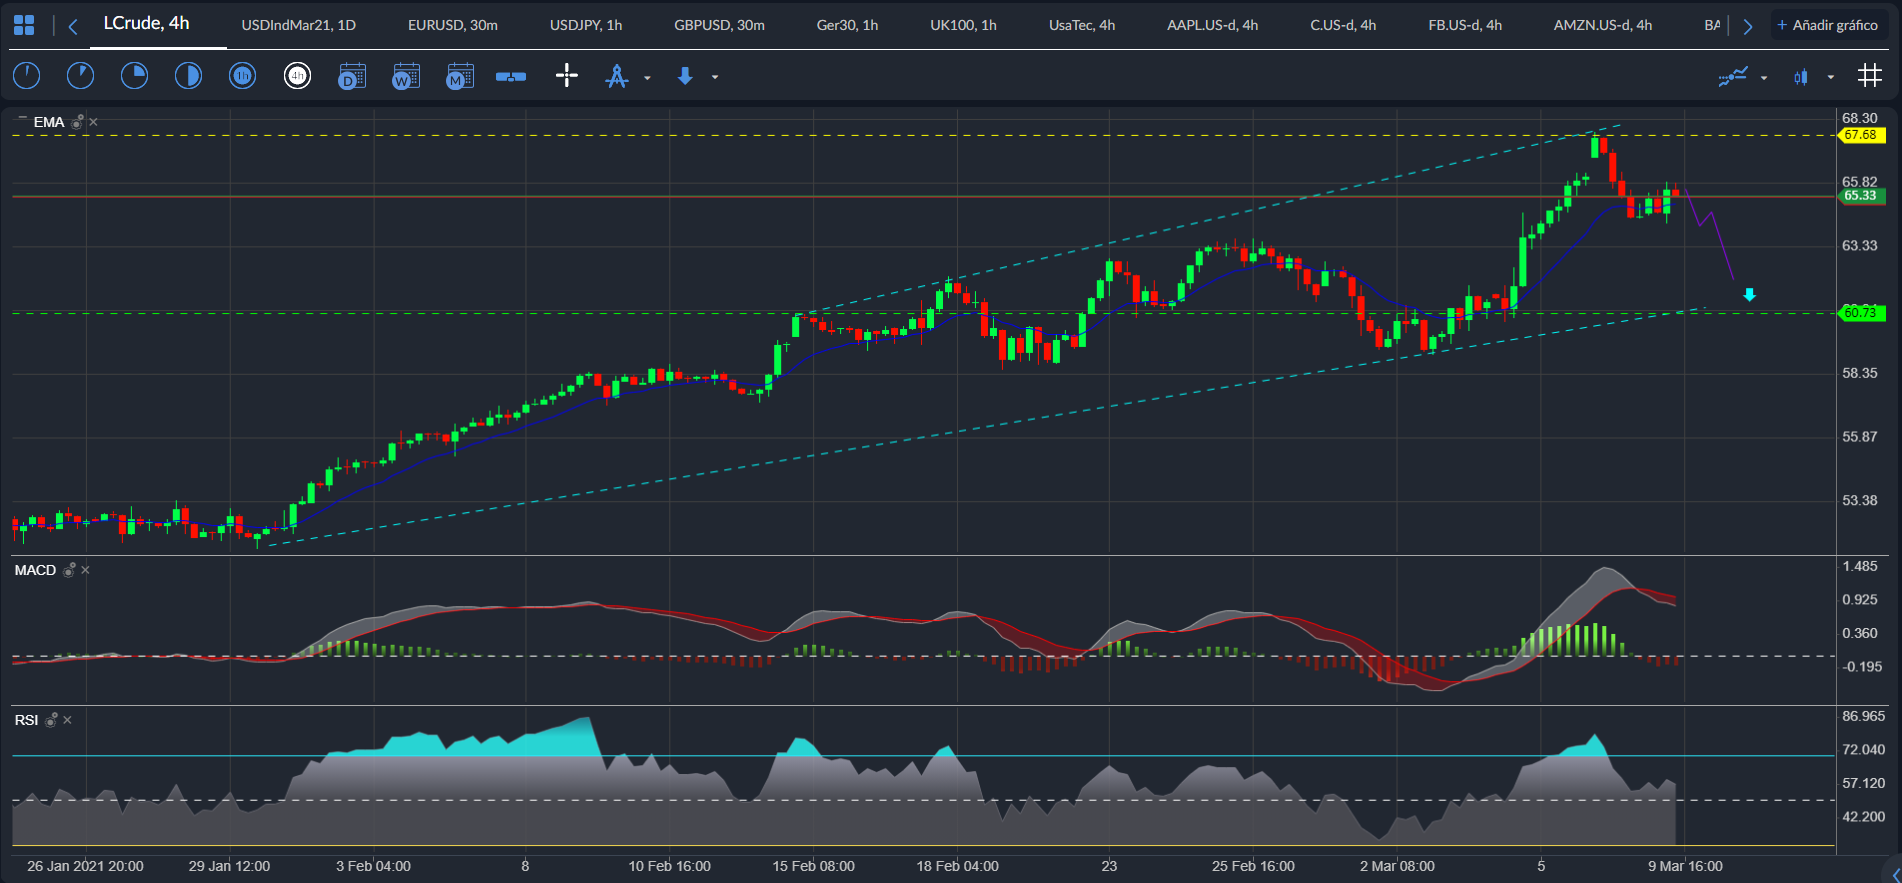1902x883 pixels.
Task: Switch to the monthly (M) calendar timeframe
Action: tap(459, 76)
